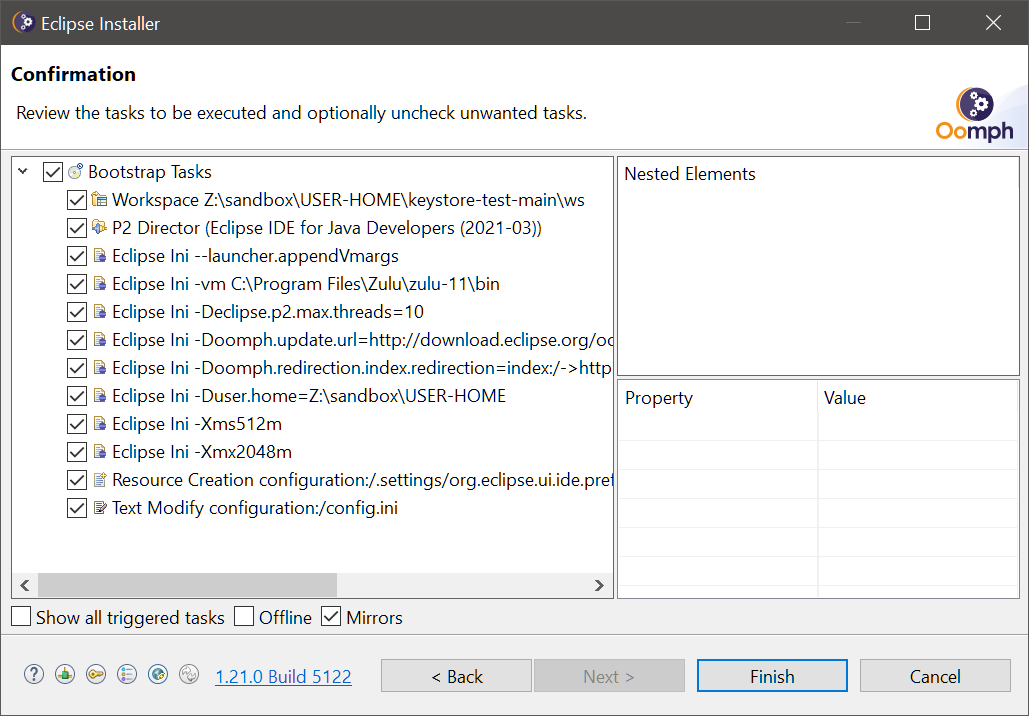Click the Finish button

pos(772,676)
